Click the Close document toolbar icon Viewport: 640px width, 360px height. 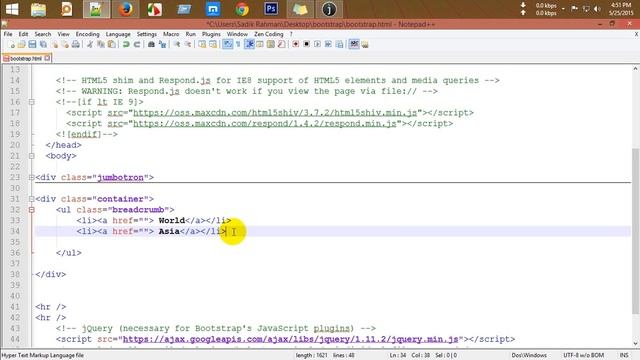pos(54,44)
